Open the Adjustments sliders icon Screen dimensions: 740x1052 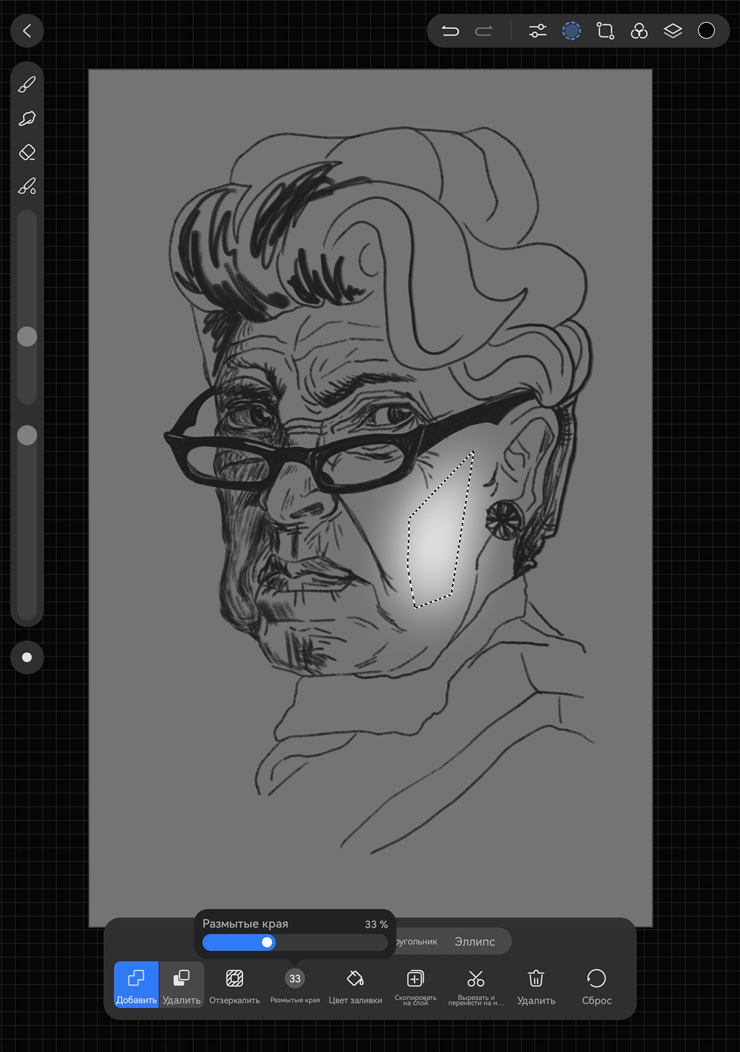click(x=538, y=31)
